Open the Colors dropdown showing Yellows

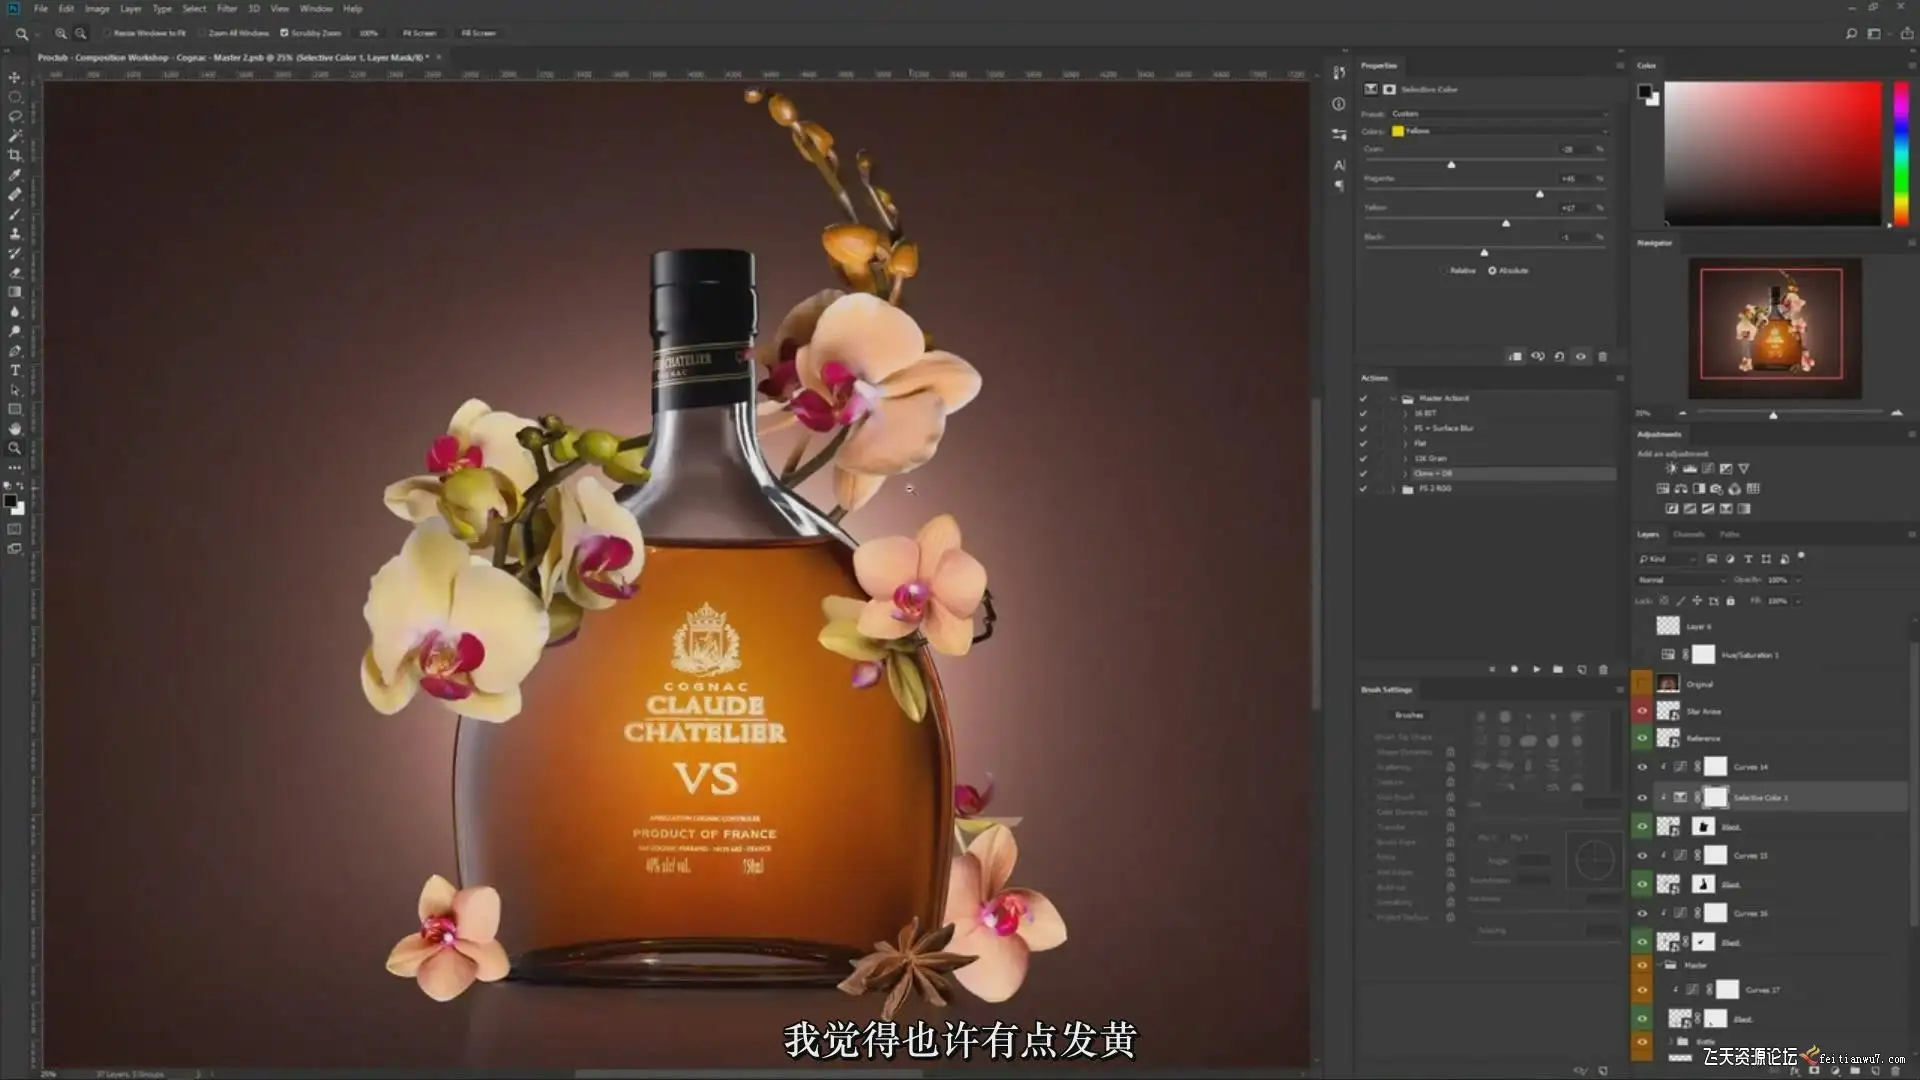[1500, 131]
